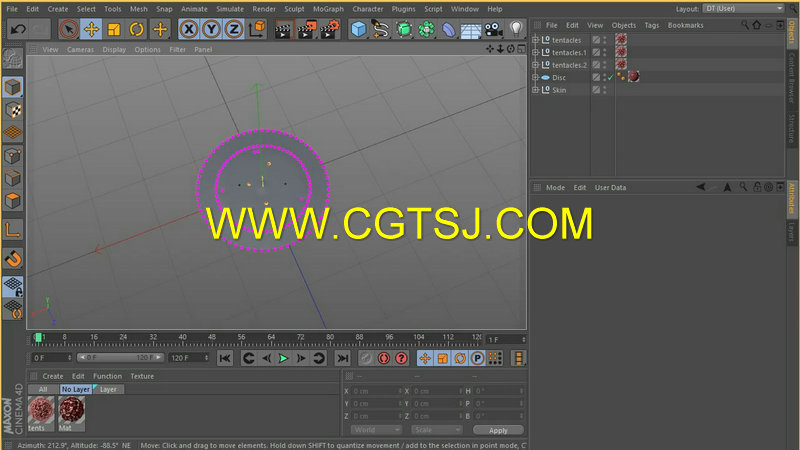Click the attribute manager back arrow
This screenshot has width=800, height=450.
click(701, 187)
